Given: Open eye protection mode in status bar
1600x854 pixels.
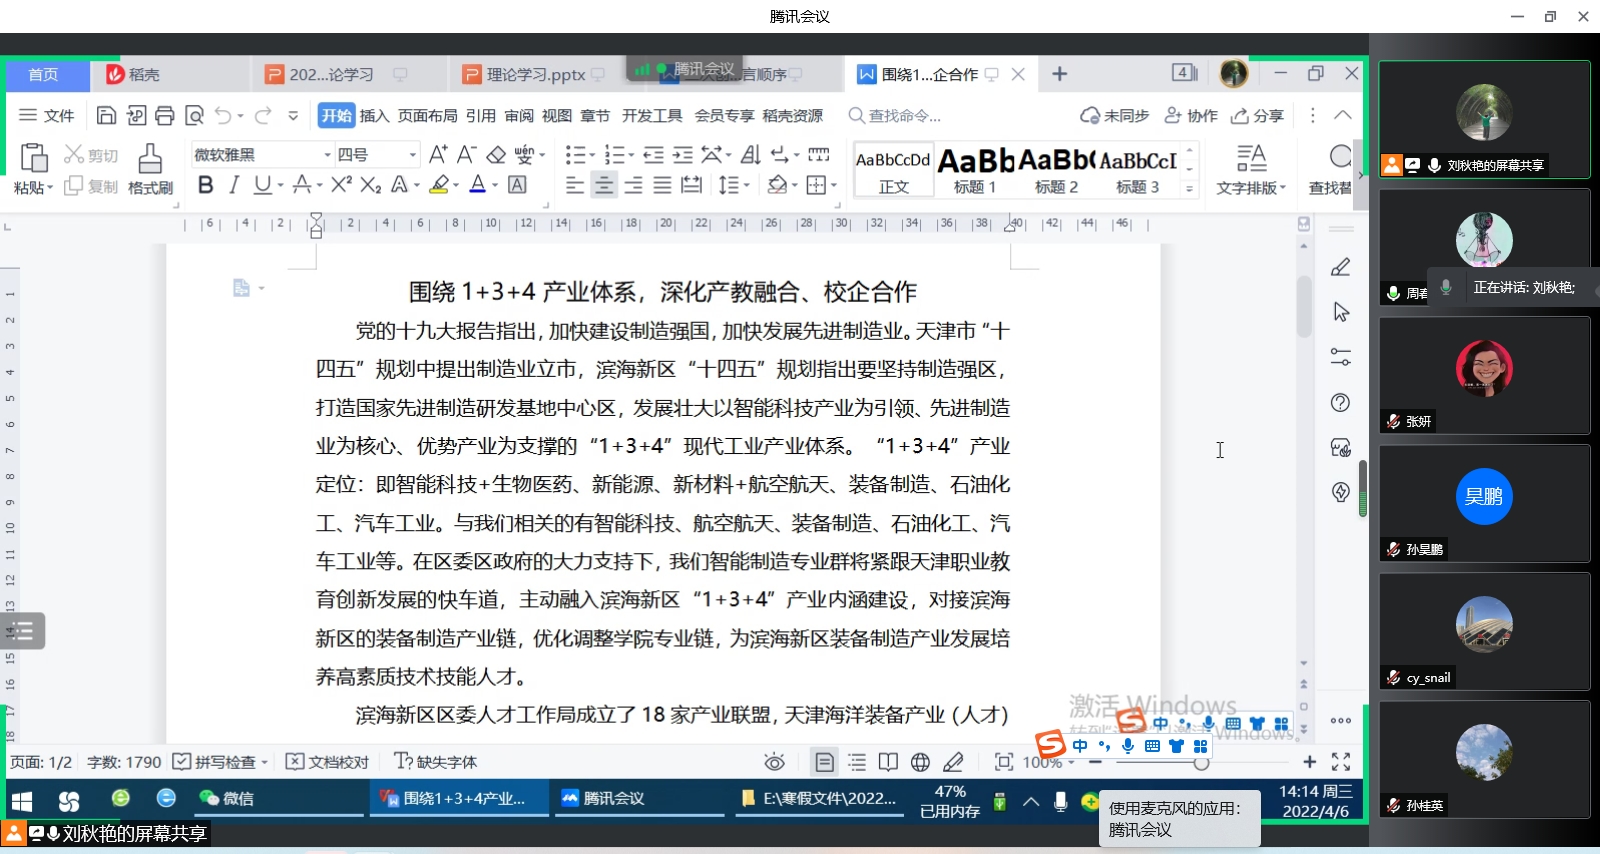Looking at the screenshot, I should [774, 762].
